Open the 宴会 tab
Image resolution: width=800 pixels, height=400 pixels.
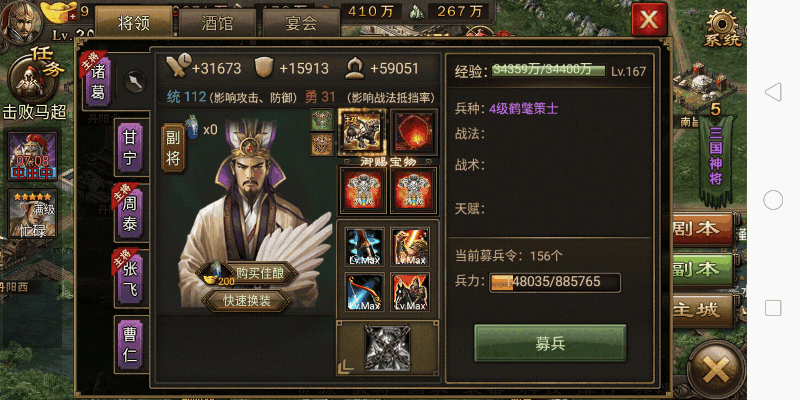point(301,23)
